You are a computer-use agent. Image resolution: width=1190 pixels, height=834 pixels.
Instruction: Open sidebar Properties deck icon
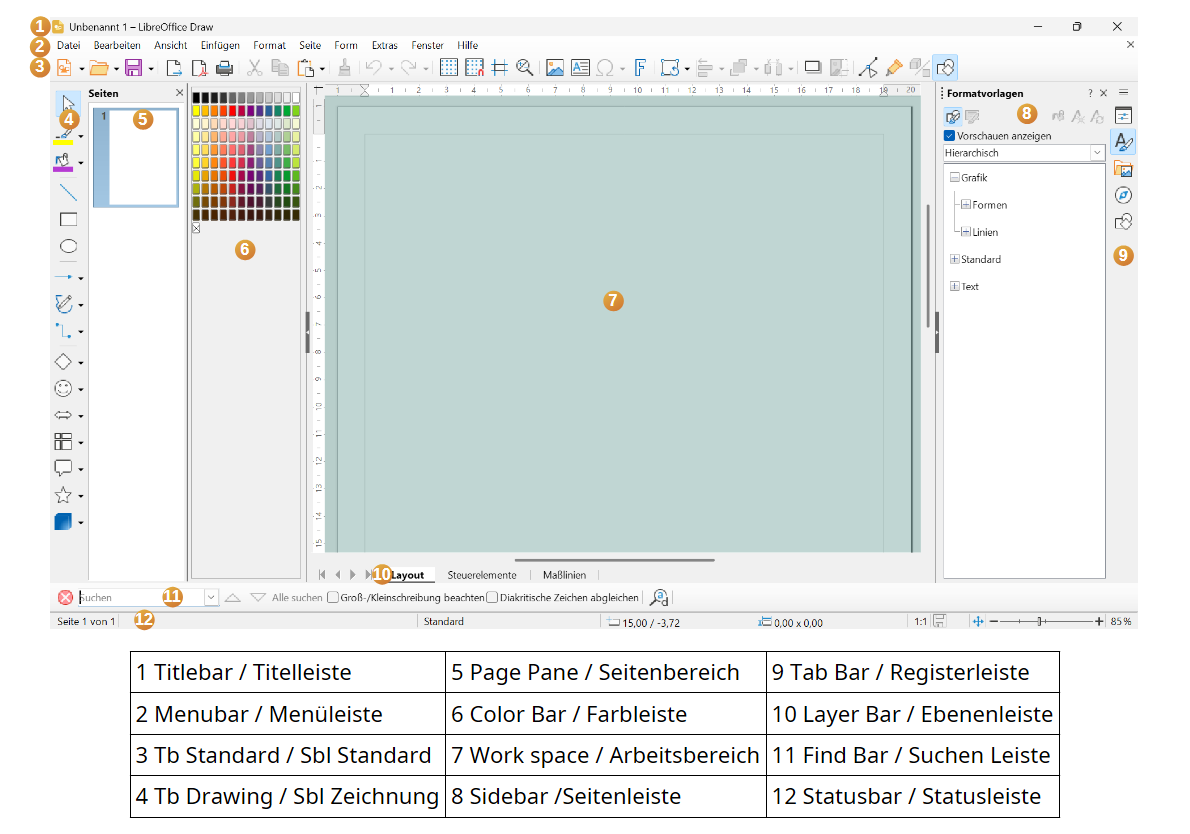pos(1123,115)
